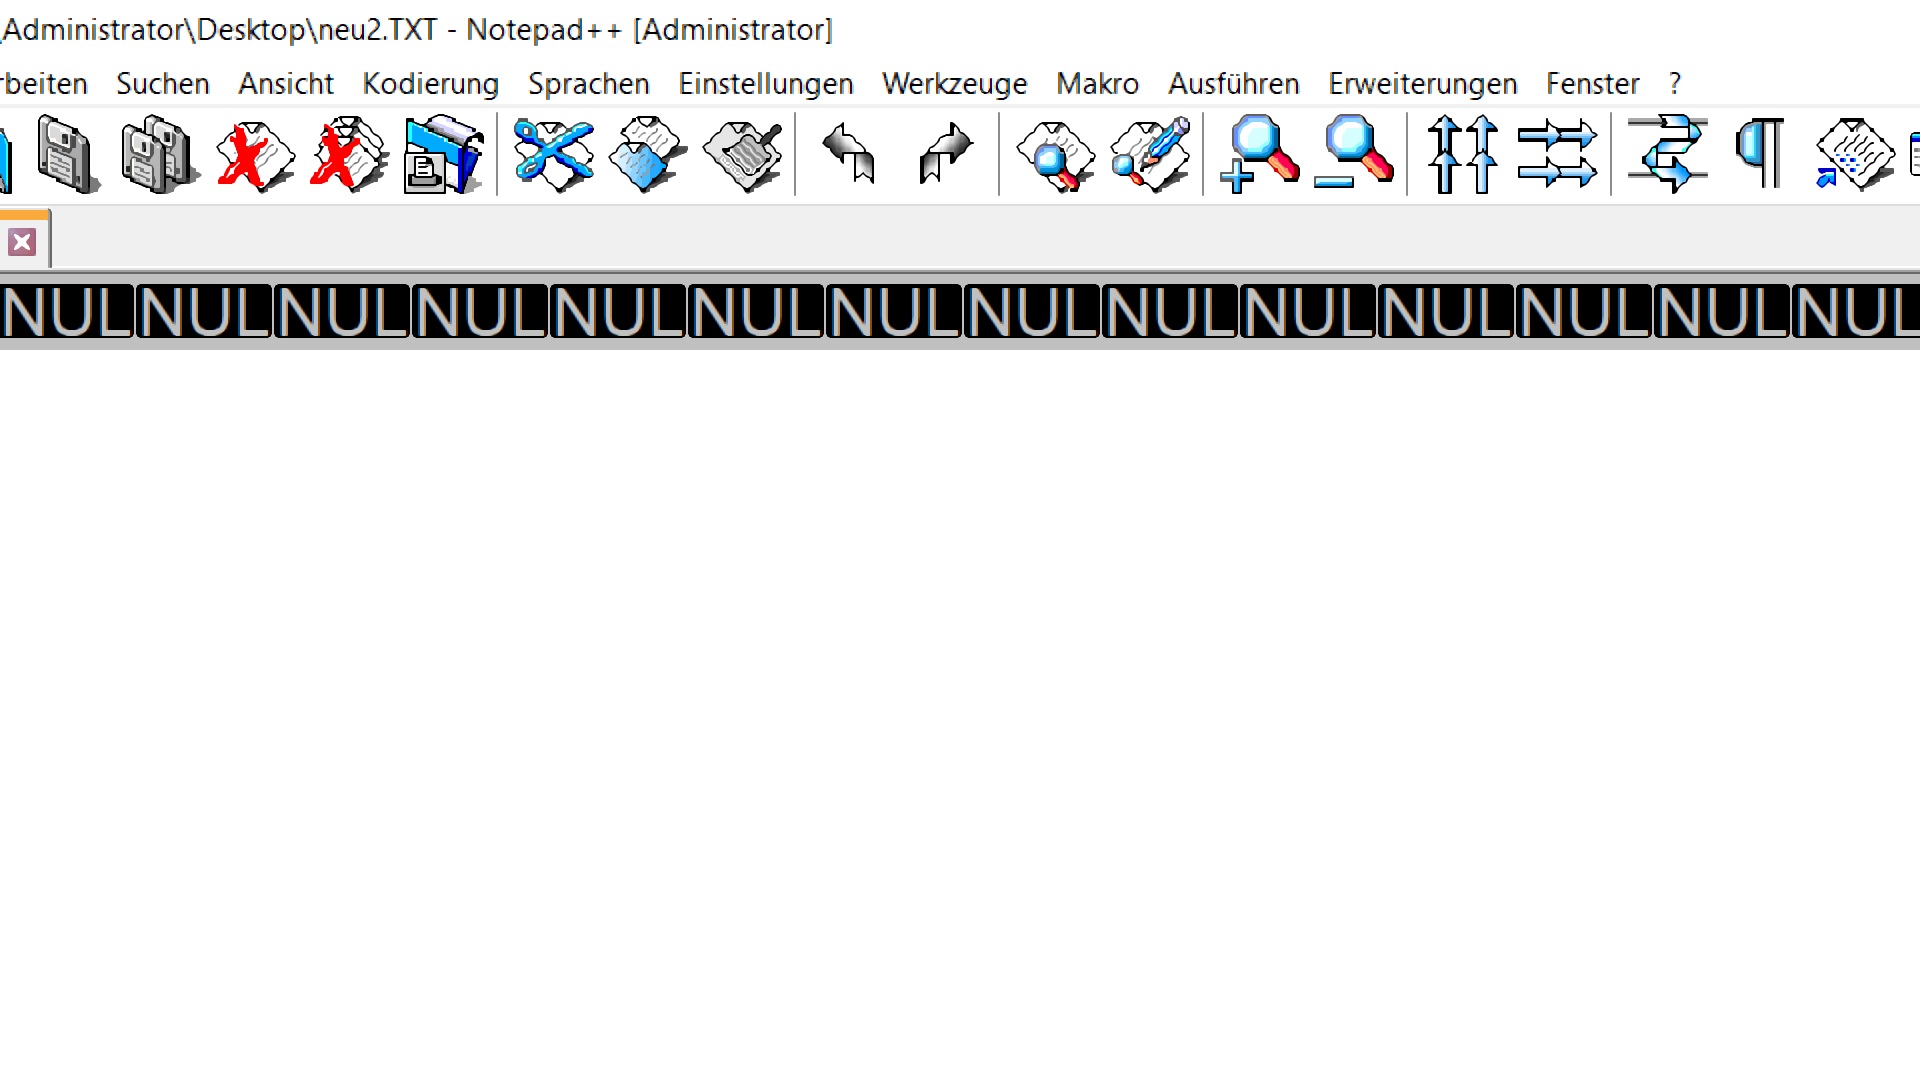Toggle show all characters pilcrow icon
Image resolution: width=1920 pixels, height=1080 pixels.
pos(1761,154)
